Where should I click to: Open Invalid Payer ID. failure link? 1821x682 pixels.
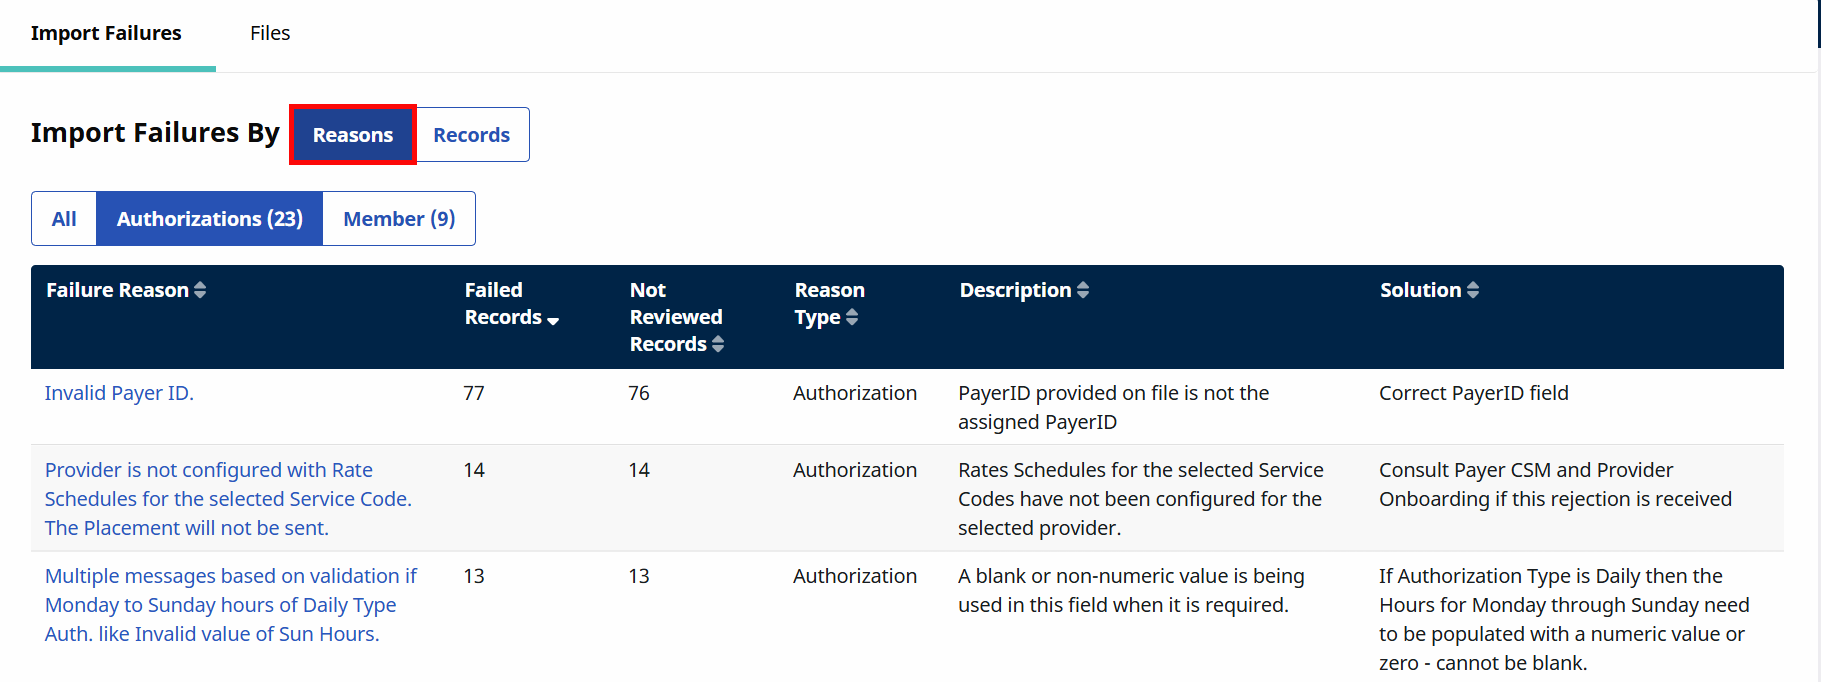(x=119, y=393)
